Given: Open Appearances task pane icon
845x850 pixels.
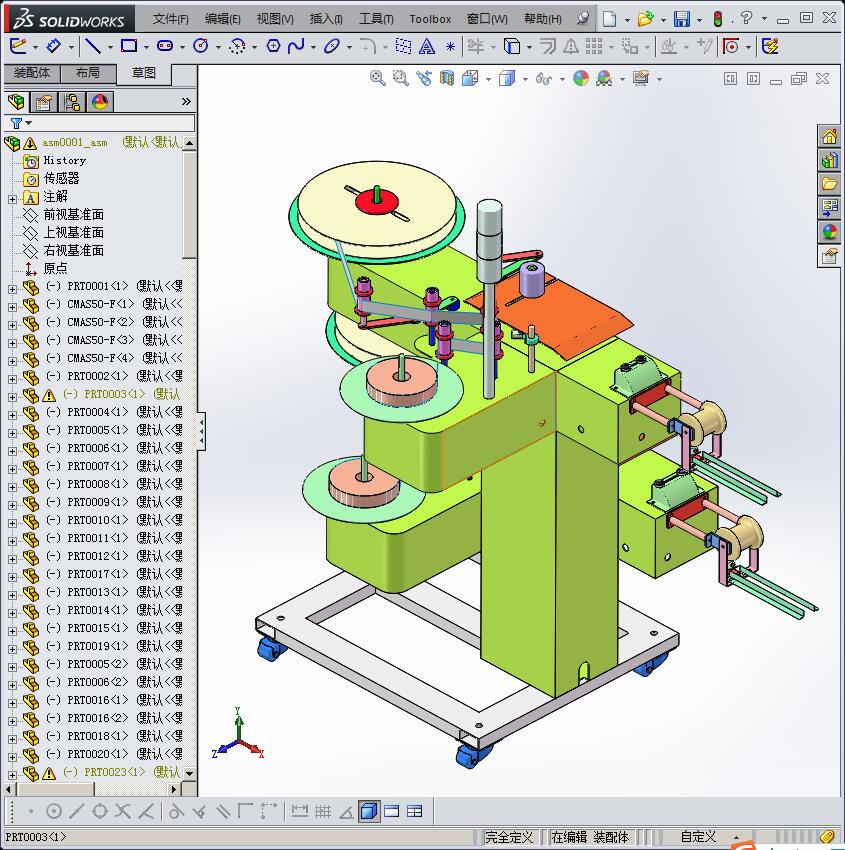Looking at the screenshot, I should click(x=829, y=231).
